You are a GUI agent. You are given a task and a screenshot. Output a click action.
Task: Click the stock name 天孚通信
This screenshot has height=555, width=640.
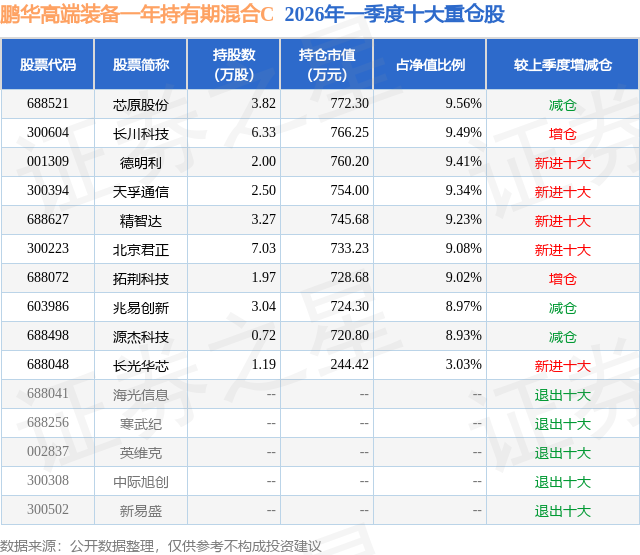141,192
